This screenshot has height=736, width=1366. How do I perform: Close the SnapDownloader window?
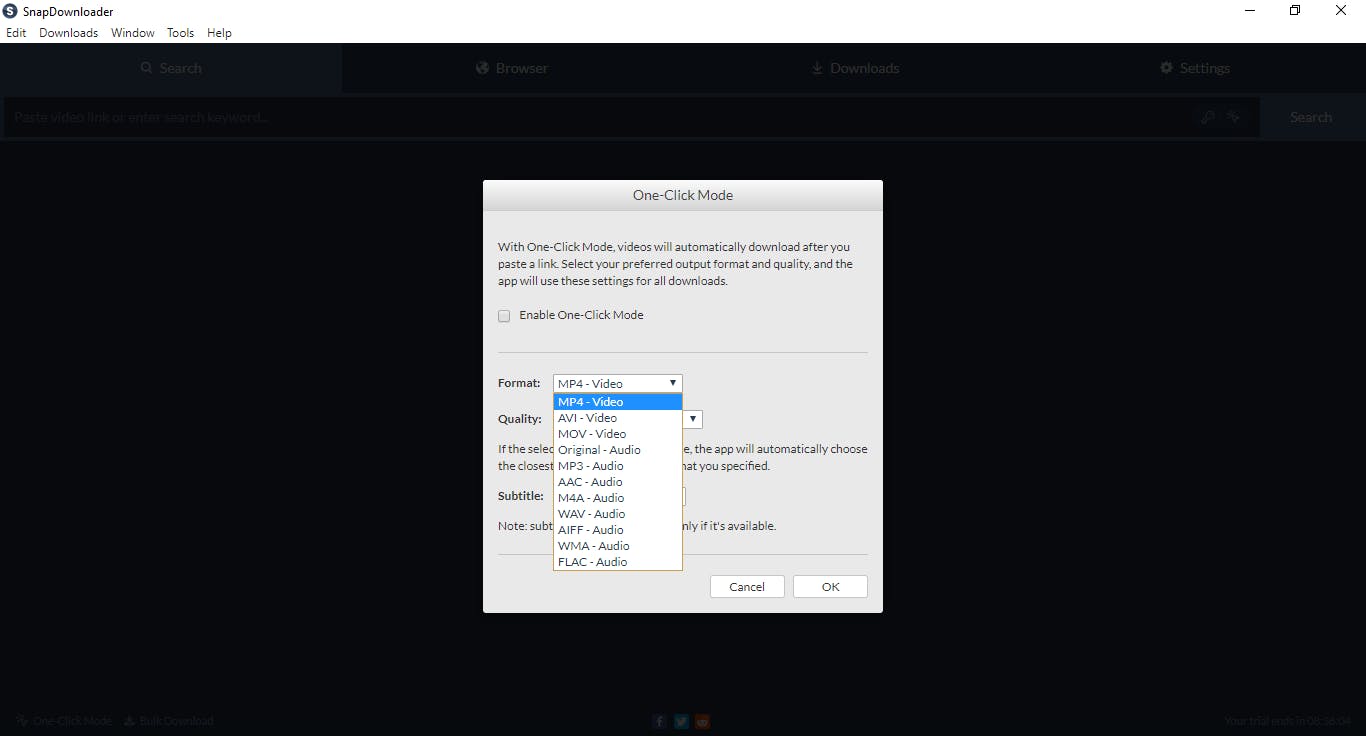click(x=1341, y=11)
